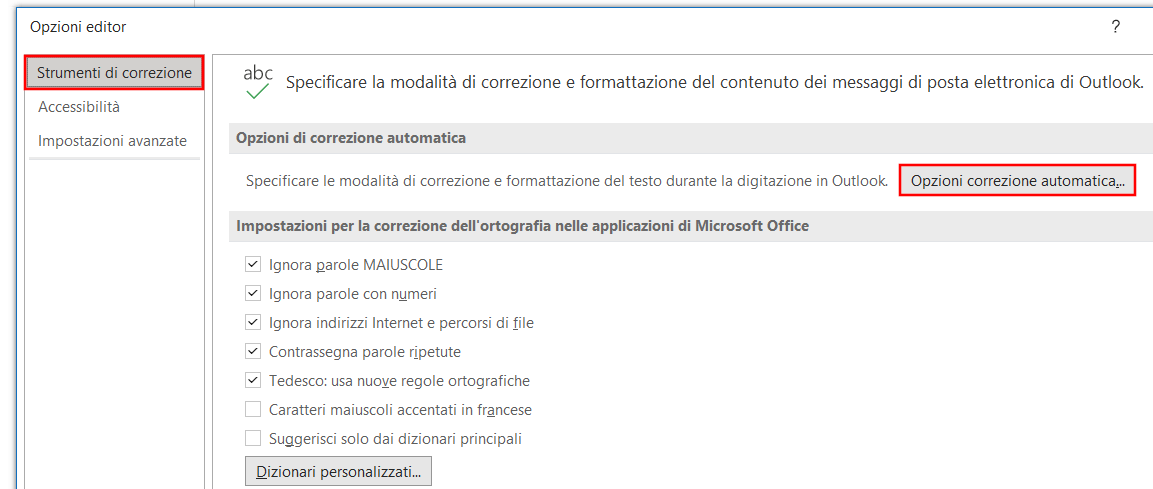
Task: Click the Impostazioni per la correzione dell'ortografia header
Action: (x=522, y=226)
